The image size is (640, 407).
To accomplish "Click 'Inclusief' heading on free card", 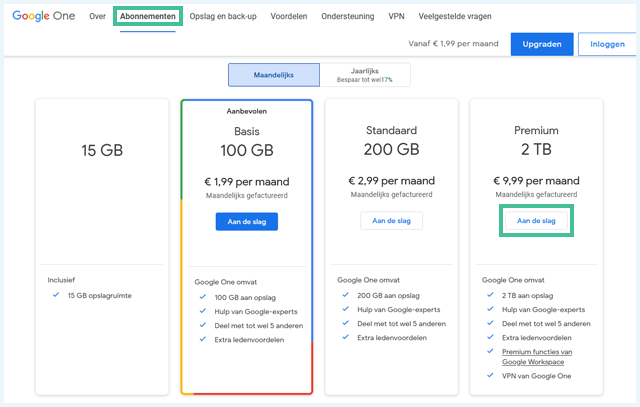I will point(61,280).
